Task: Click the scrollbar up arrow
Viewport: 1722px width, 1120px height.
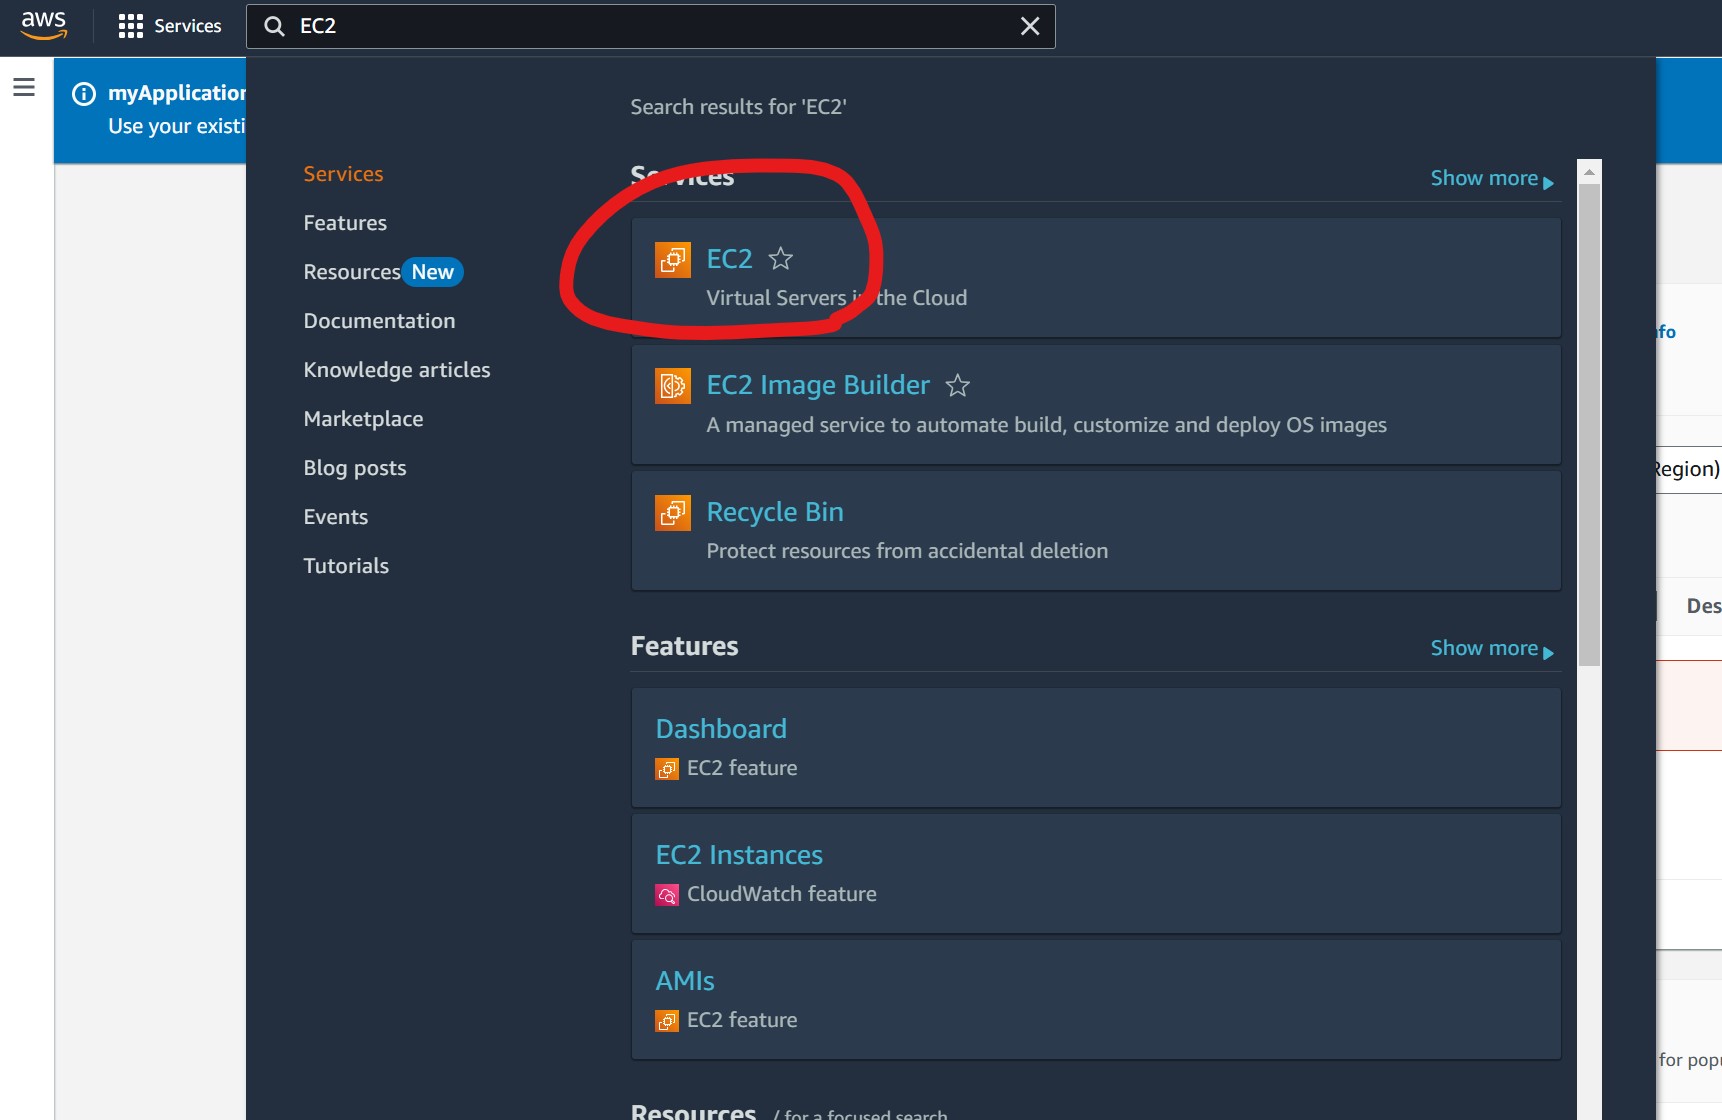Action: coord(1589,172)
